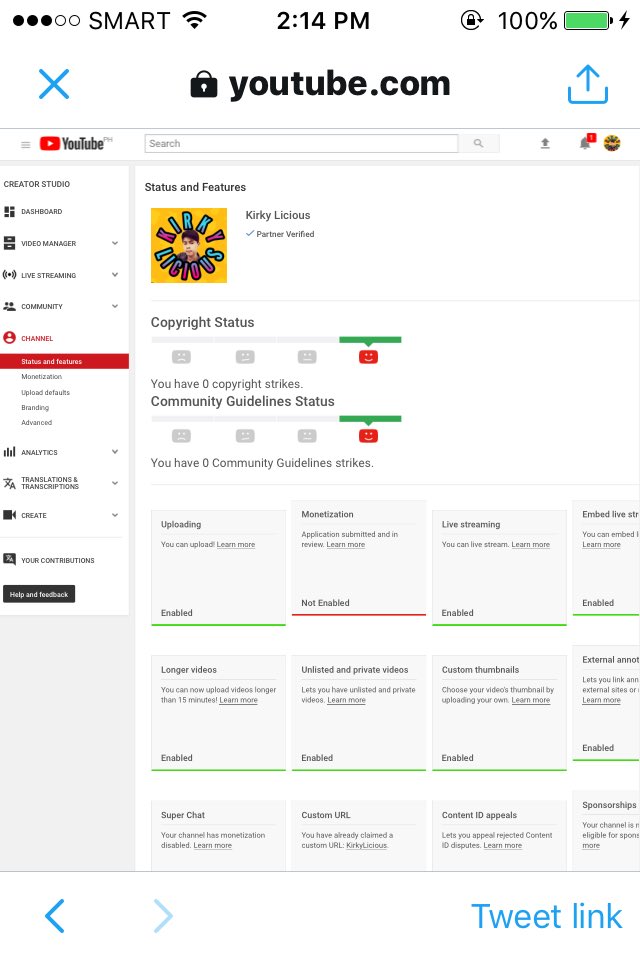Viewport: 640px width, 960px height.
Task: Click the Live Streaming icon
Action: 9,275
